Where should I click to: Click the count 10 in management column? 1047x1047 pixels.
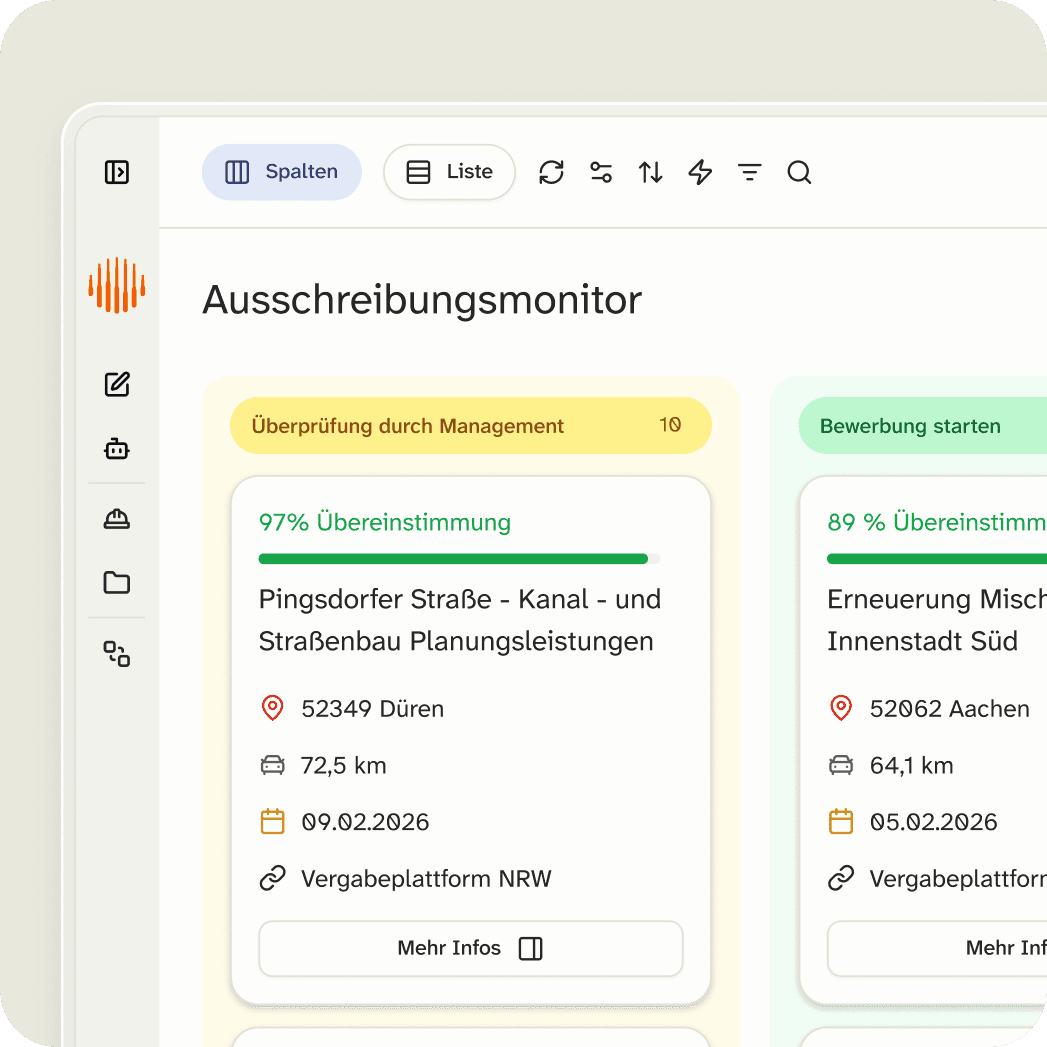point(670,425)
